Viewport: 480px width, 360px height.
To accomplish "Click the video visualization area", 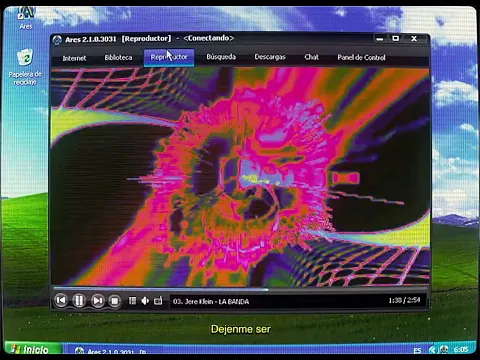I will (240, 177).
